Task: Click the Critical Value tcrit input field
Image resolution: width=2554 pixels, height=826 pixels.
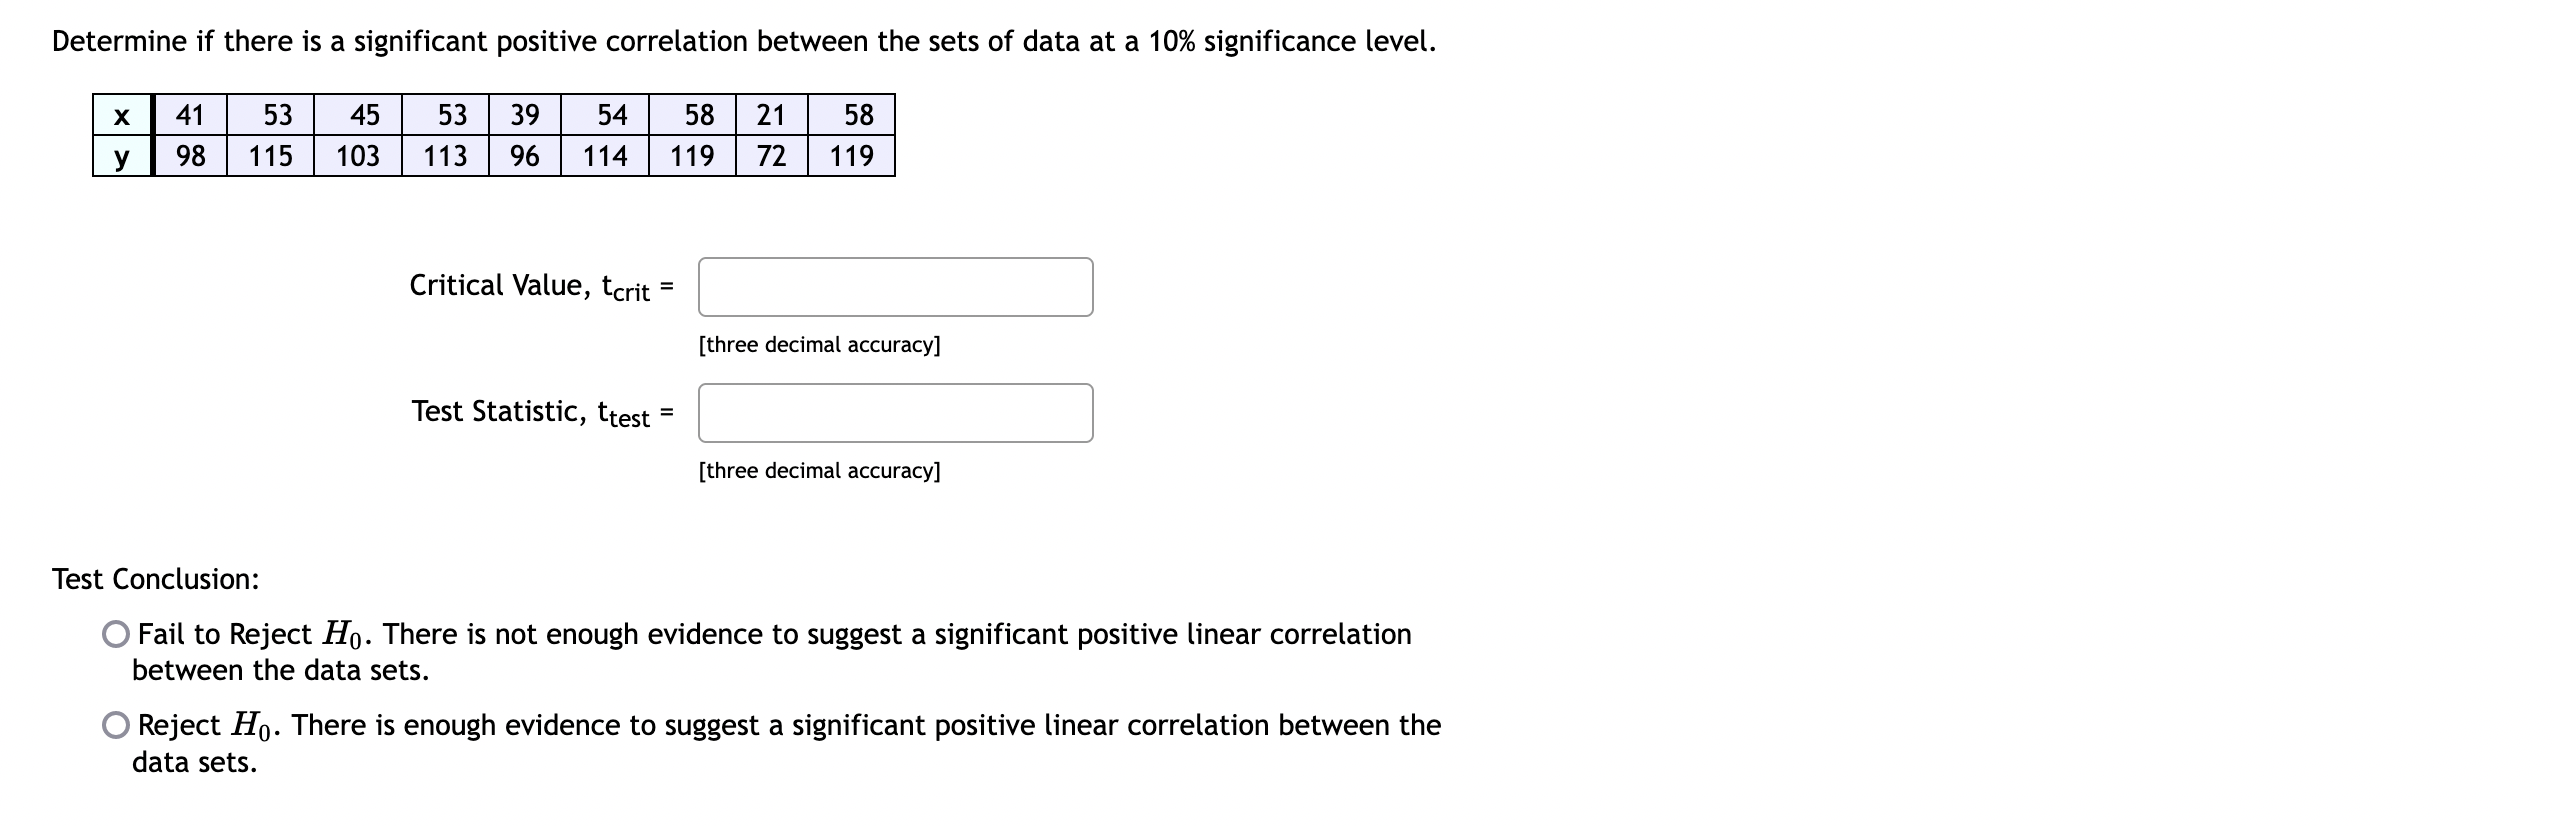Action: coord(895,288)
